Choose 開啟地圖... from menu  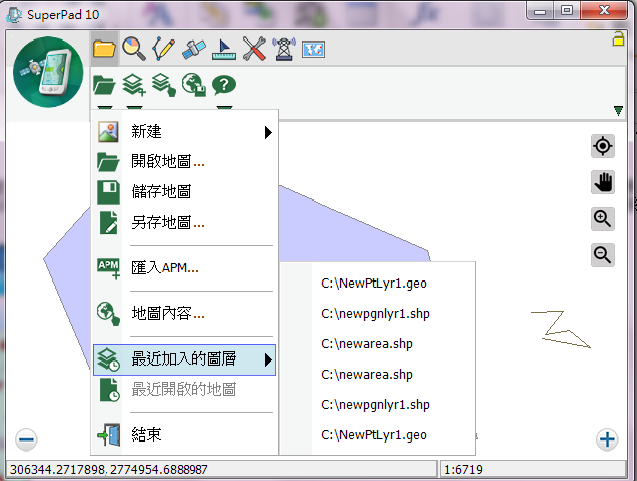tap(184, 162)
